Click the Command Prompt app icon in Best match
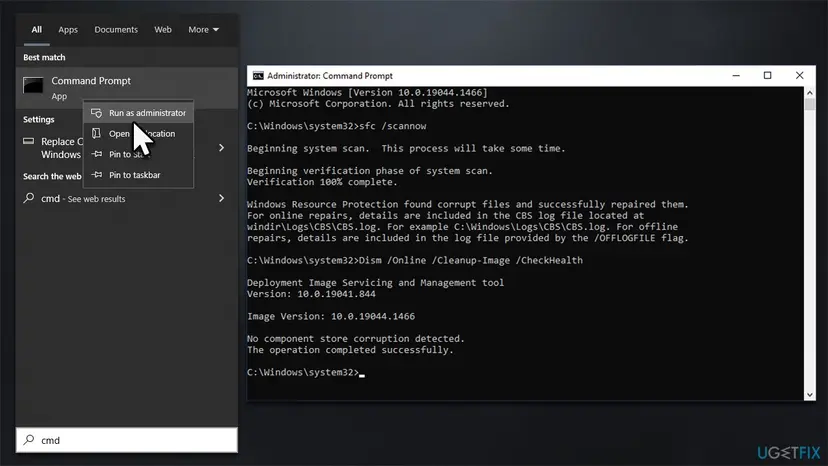This screenshot has width=828, height=466. (33, 85)
